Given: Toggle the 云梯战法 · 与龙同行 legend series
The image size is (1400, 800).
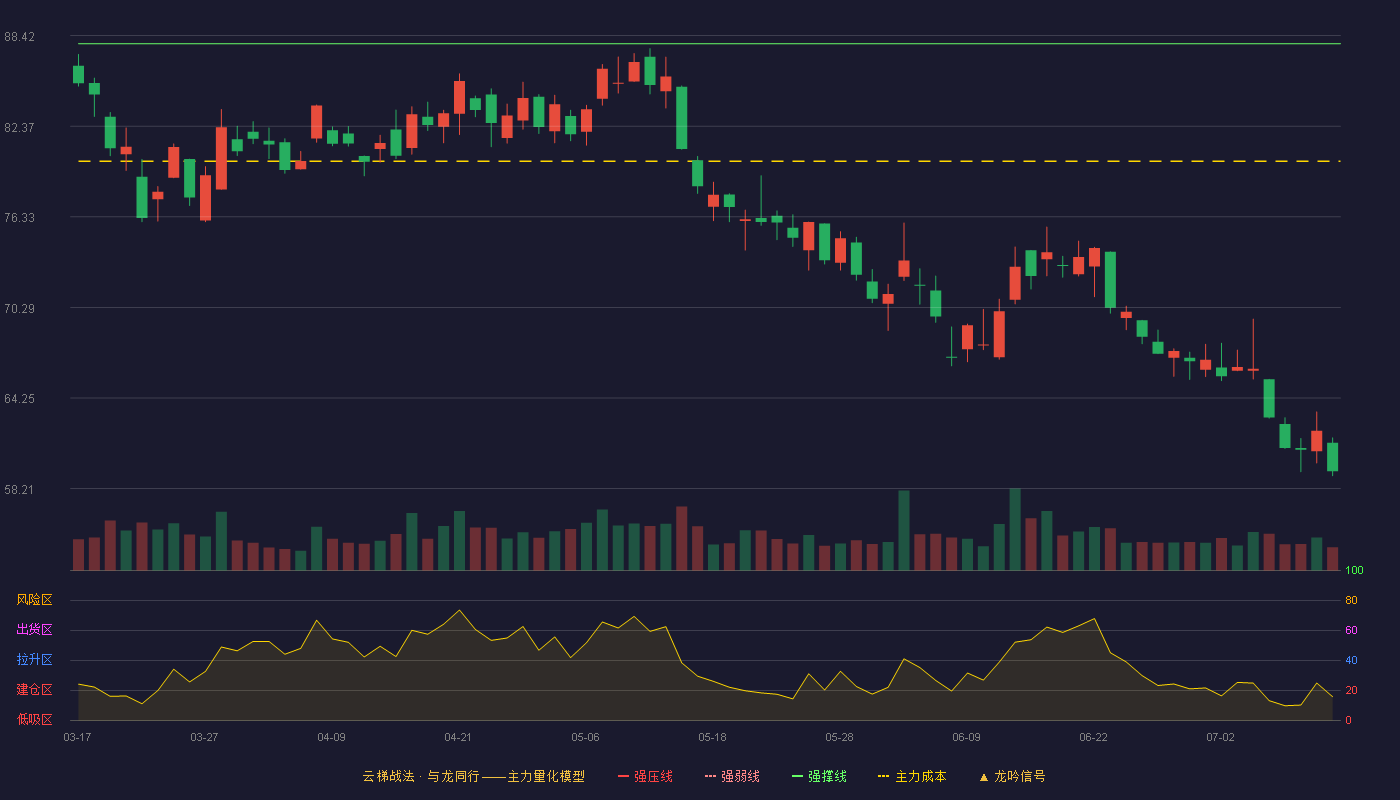Looking at the screenshot, I should tap(473, 776).
